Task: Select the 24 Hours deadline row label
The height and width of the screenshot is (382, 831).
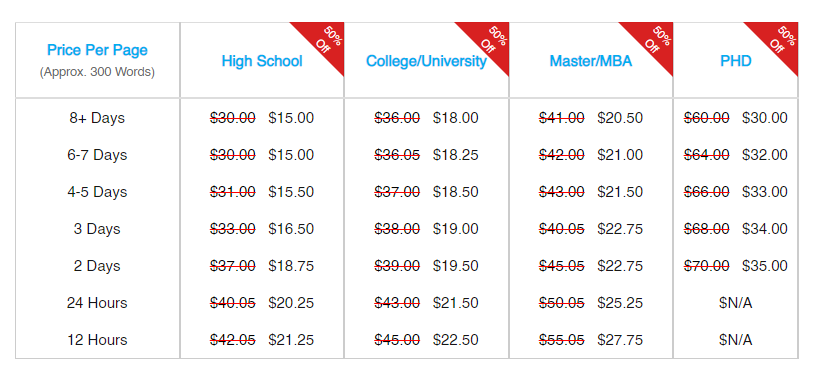Action: 97,303
